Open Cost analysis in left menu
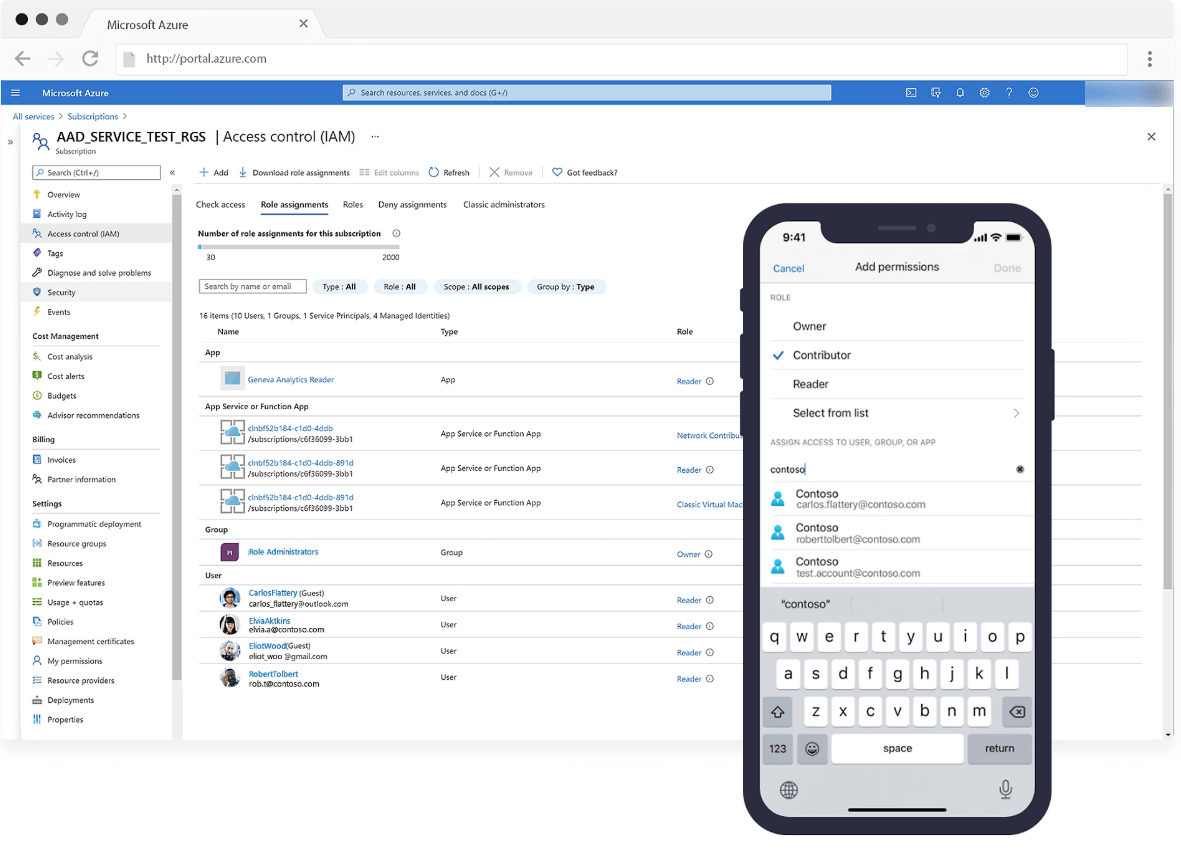The height and width of the screenshot is (865, 1181). pos(70,356)
